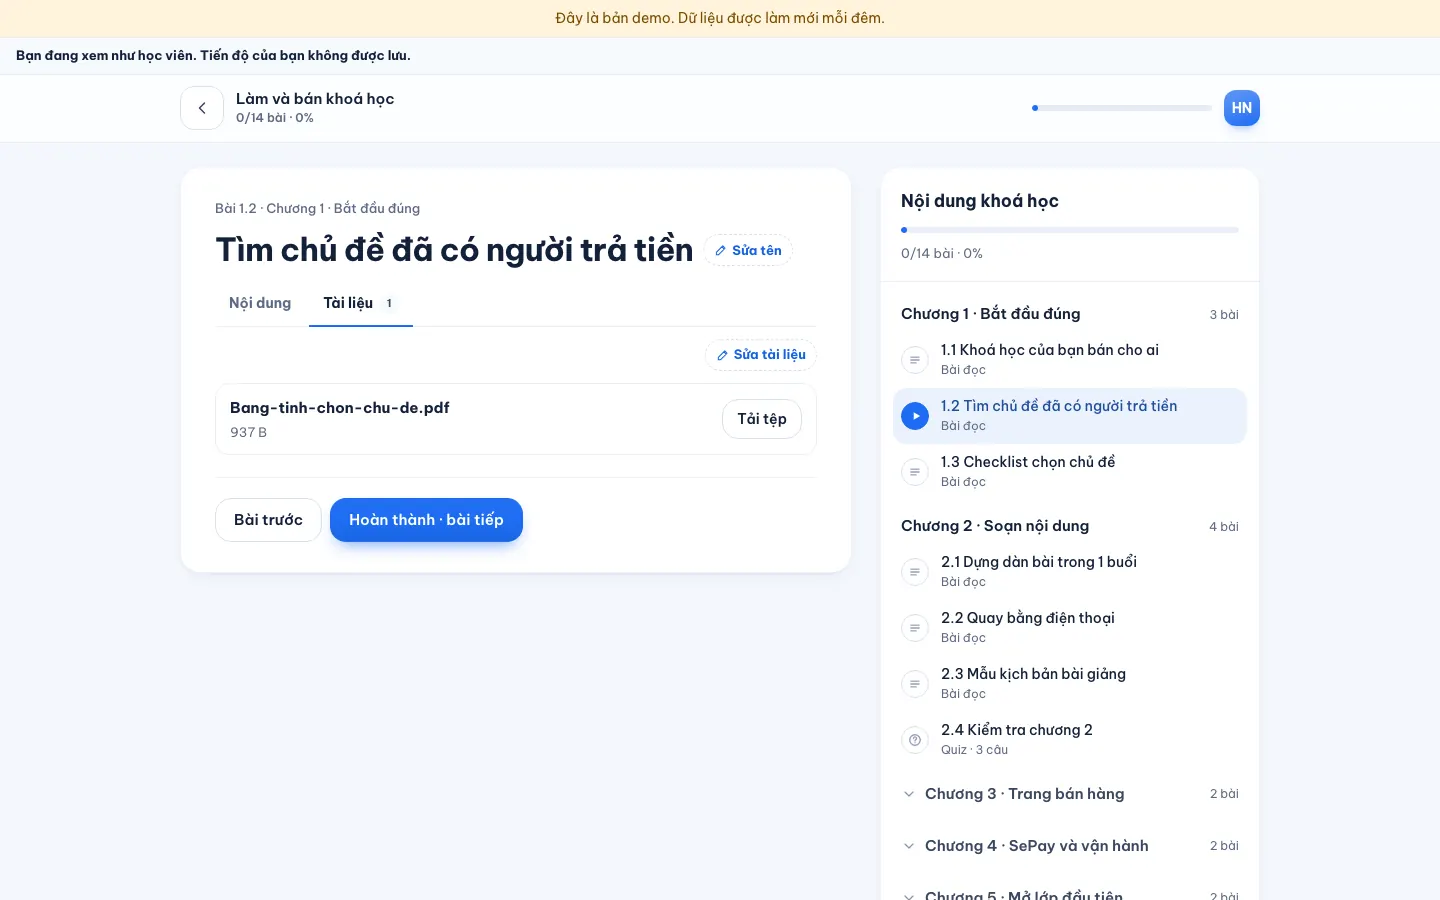
Task: Click the Sửa tài liệu edit button
Action: (761, 355)
